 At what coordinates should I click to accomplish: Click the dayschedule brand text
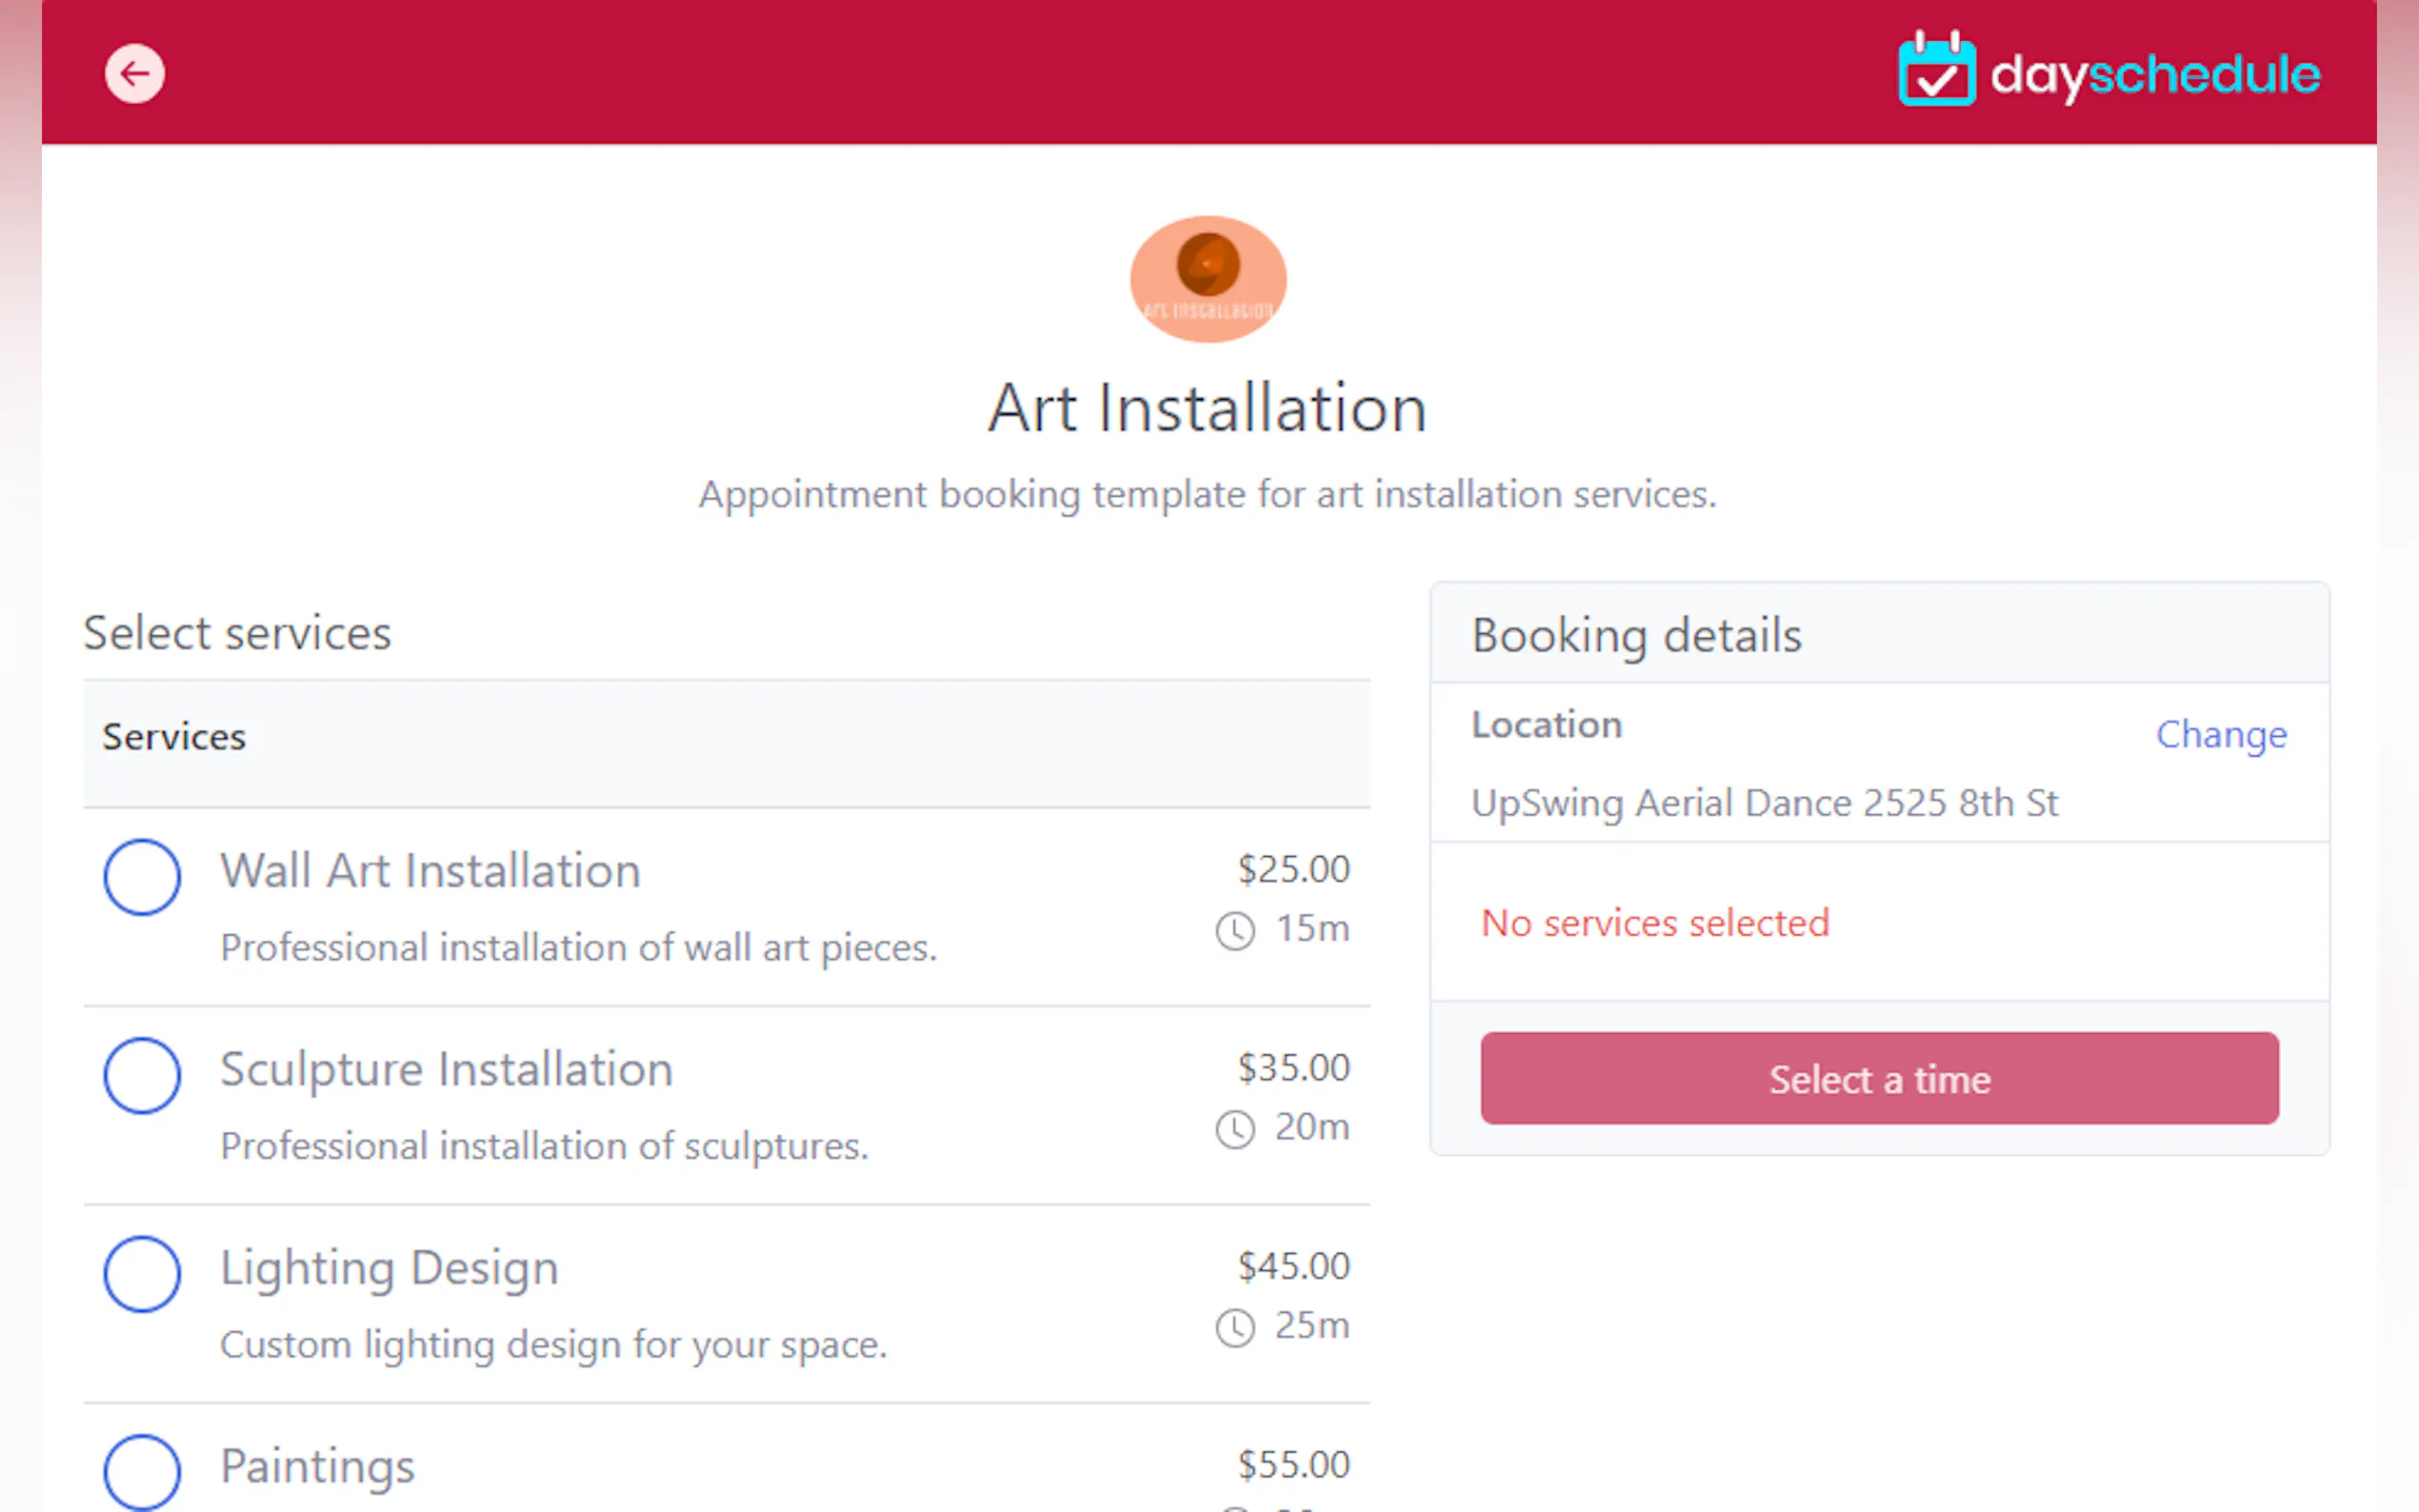pos(2154,75)
